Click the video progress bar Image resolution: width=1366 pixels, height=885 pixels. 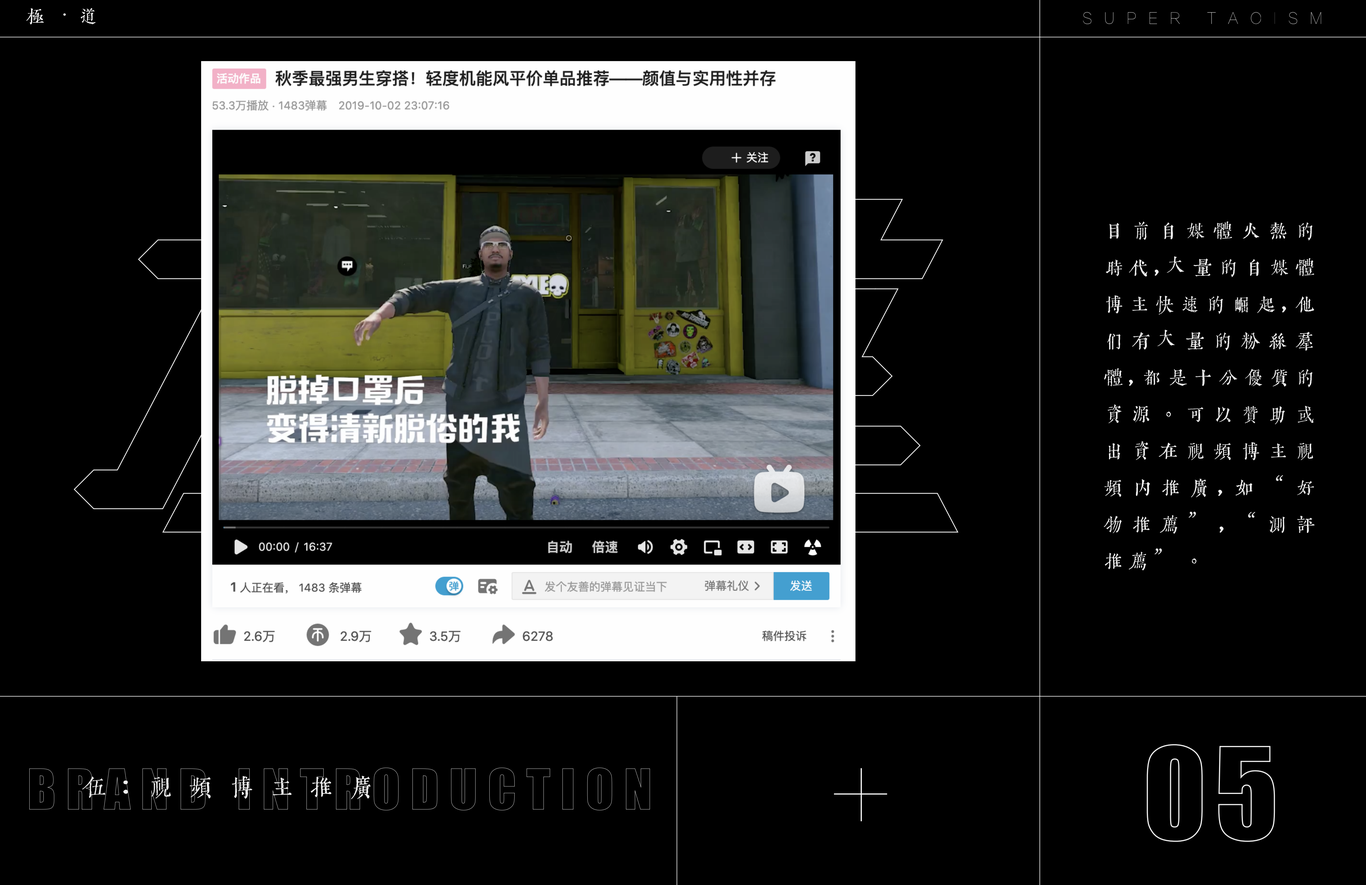tap(526, 527)
